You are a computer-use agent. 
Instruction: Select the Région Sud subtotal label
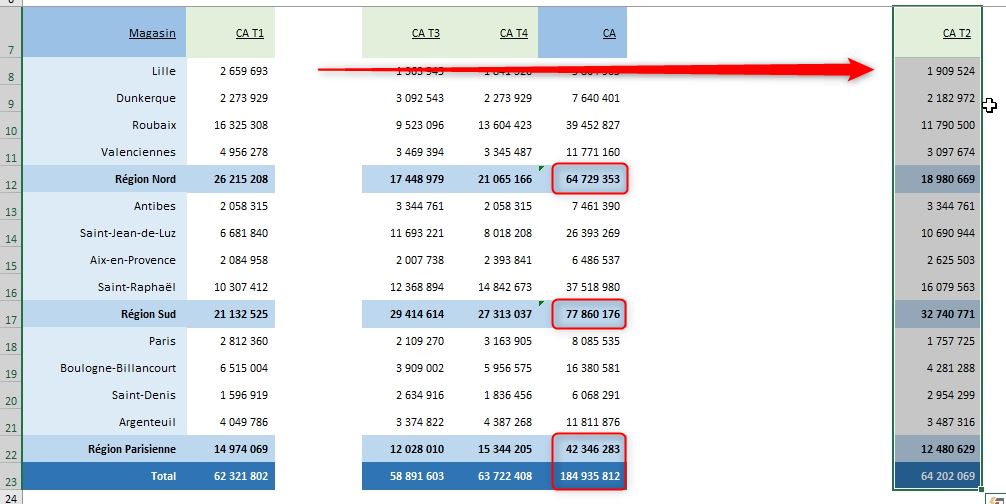tap(105, 314)
